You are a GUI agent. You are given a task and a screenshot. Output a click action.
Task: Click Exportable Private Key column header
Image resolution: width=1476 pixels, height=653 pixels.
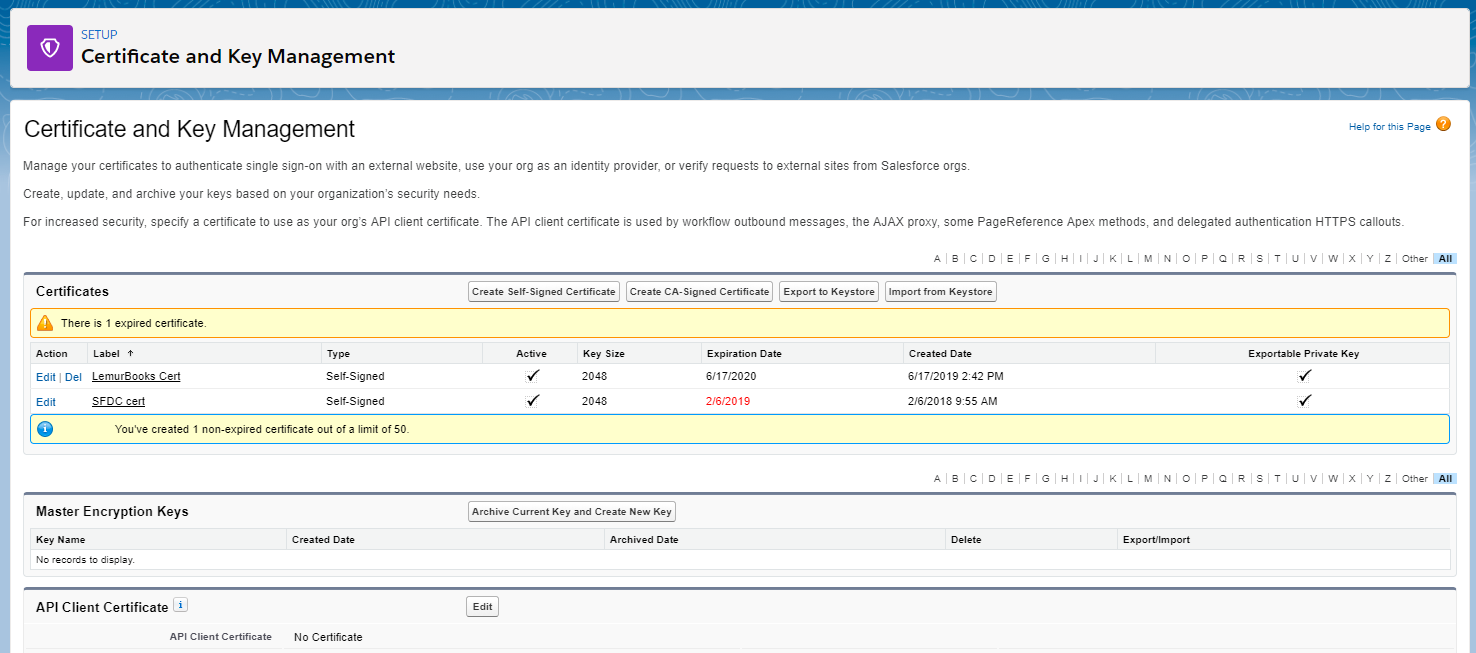(1304, 354)
